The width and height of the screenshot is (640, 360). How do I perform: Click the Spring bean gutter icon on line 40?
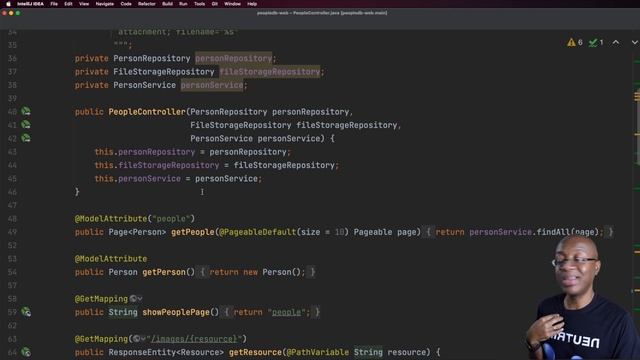26,111
